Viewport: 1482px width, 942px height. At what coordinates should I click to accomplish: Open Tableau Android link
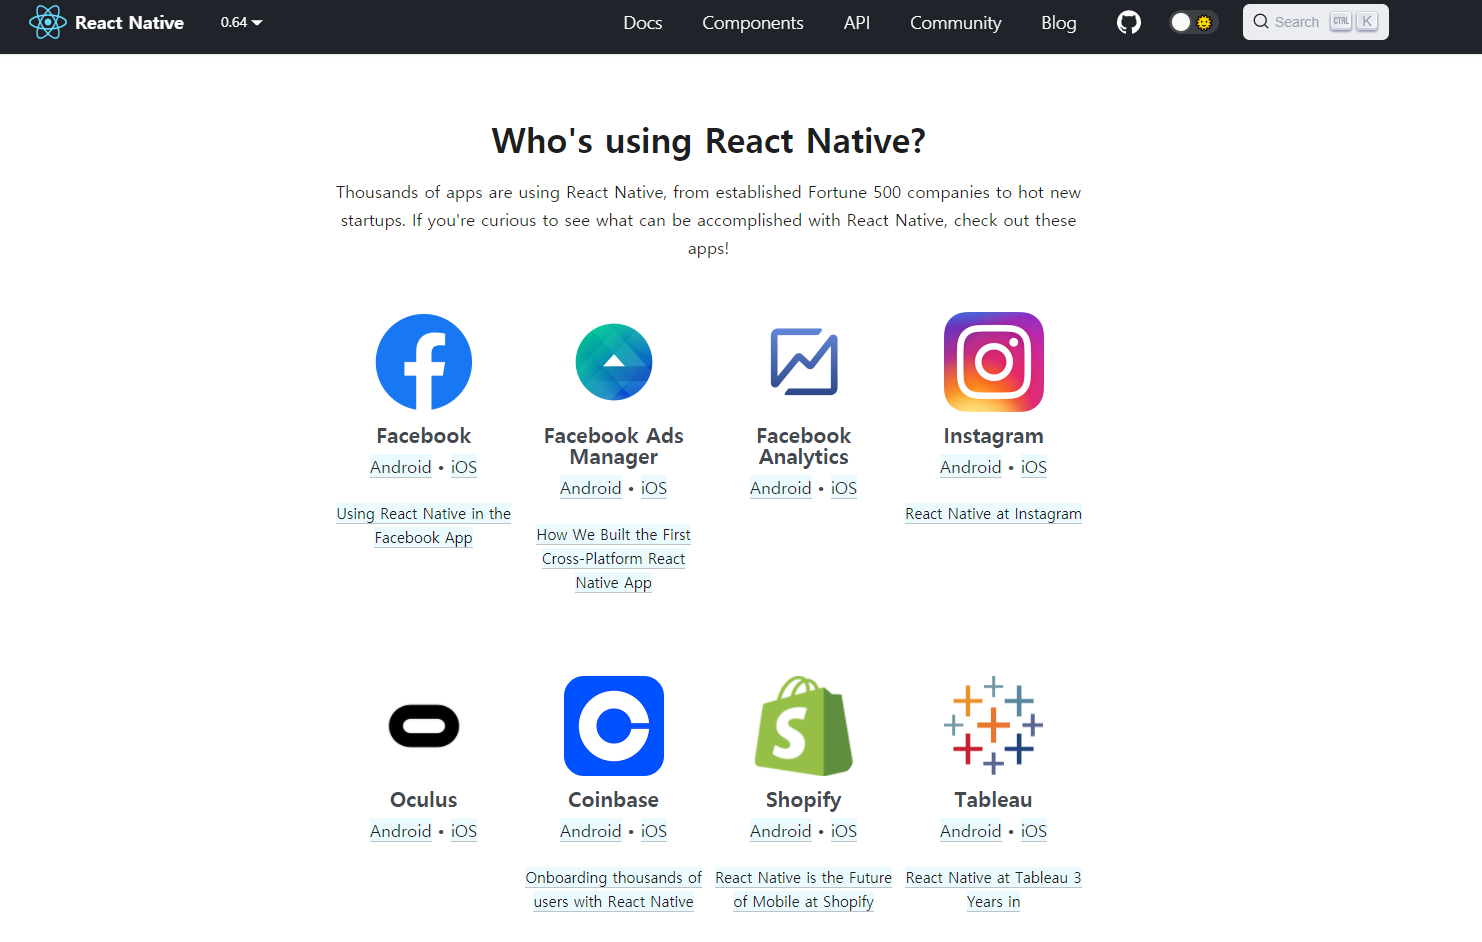(971, 831)
